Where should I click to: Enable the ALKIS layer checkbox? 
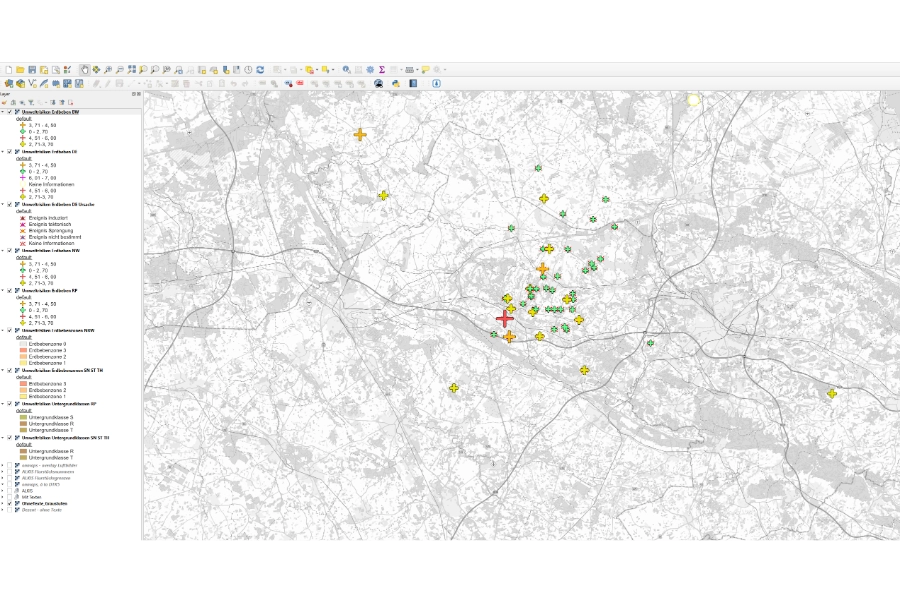point(10,490)
